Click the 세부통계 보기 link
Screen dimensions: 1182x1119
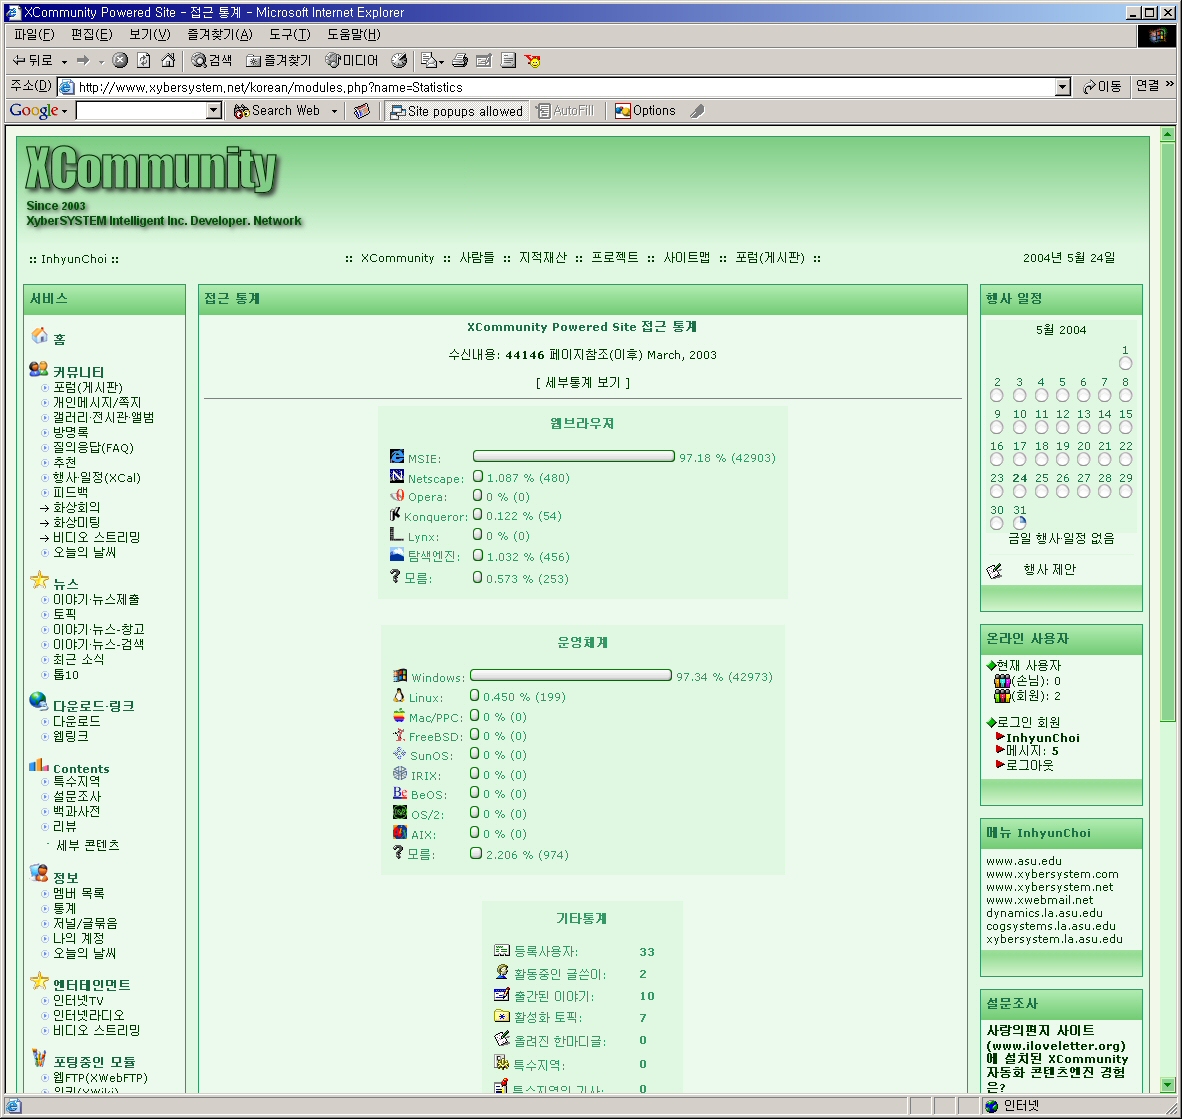[x=582, y=383]
